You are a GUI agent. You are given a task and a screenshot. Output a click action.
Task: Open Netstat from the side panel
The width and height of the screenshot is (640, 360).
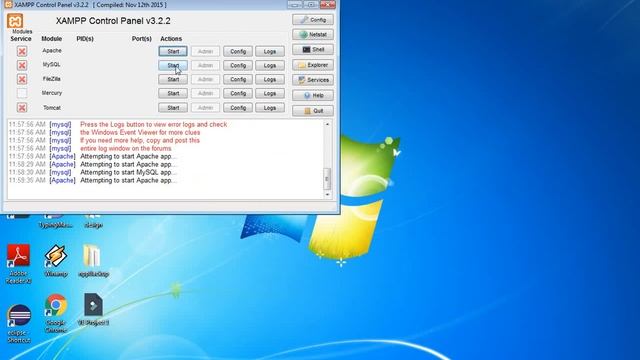click(x=313, y=35)
